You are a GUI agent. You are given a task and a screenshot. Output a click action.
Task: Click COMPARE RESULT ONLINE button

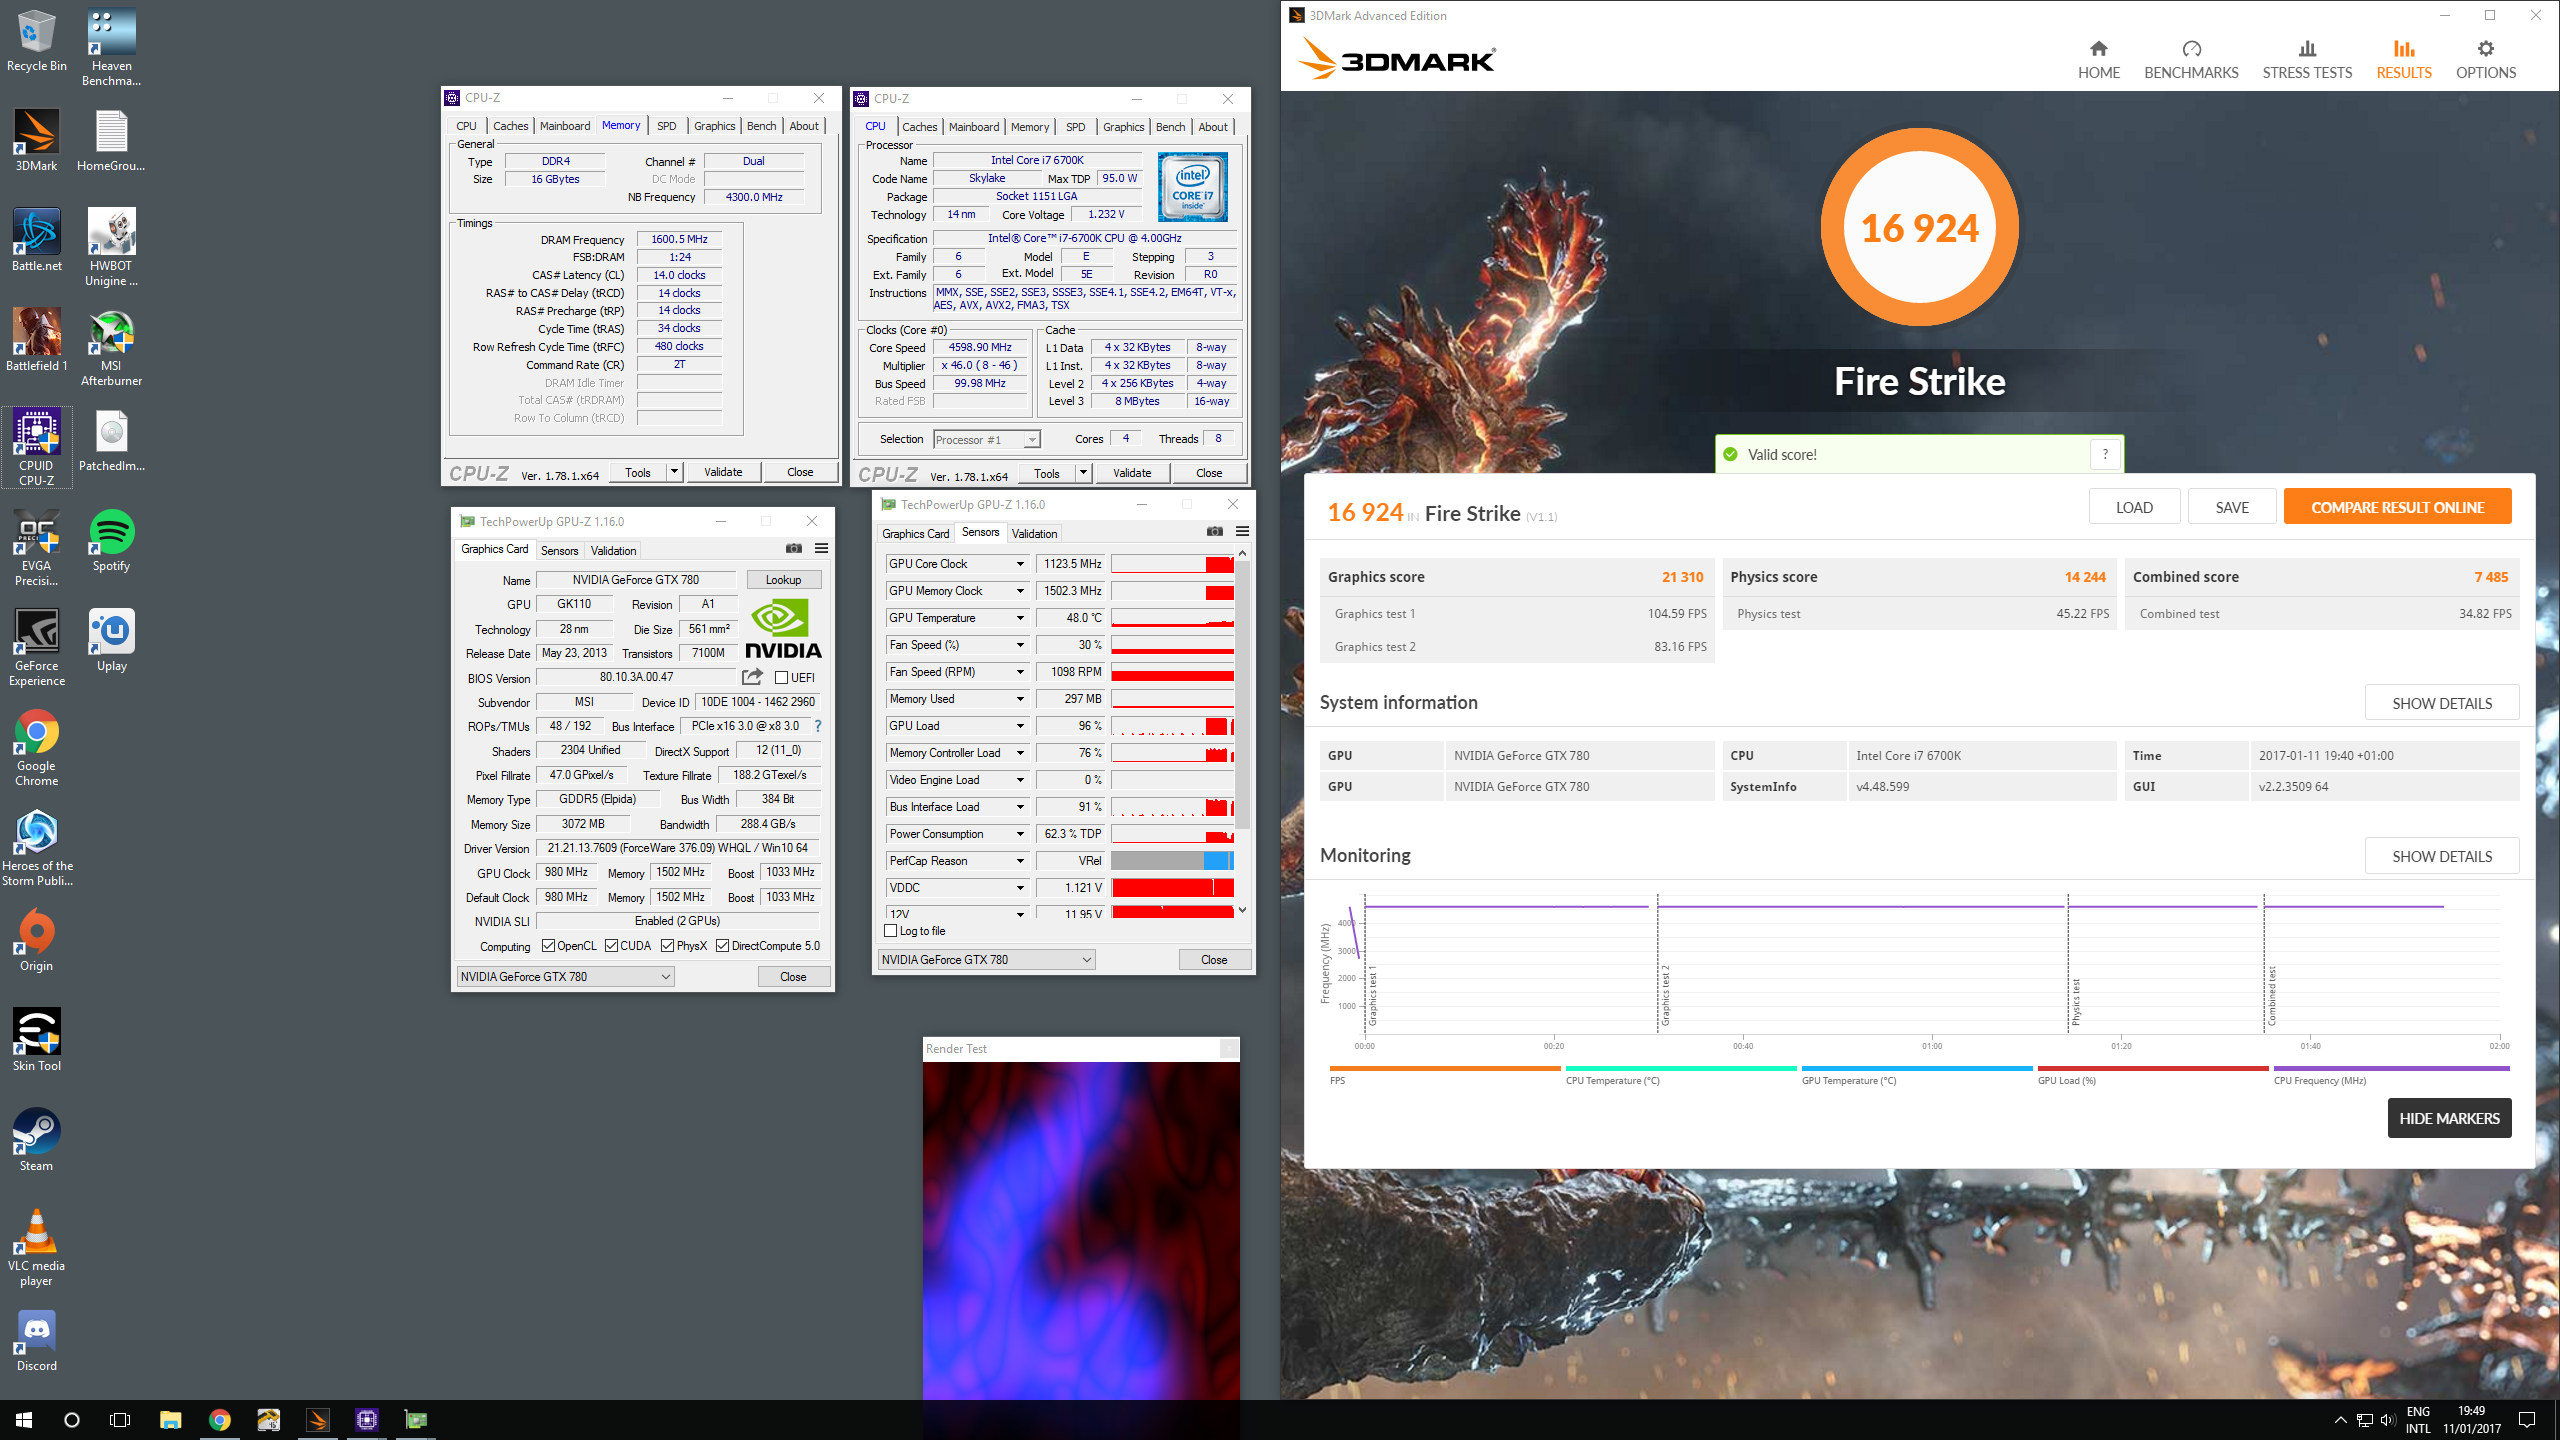(2397, 507)
